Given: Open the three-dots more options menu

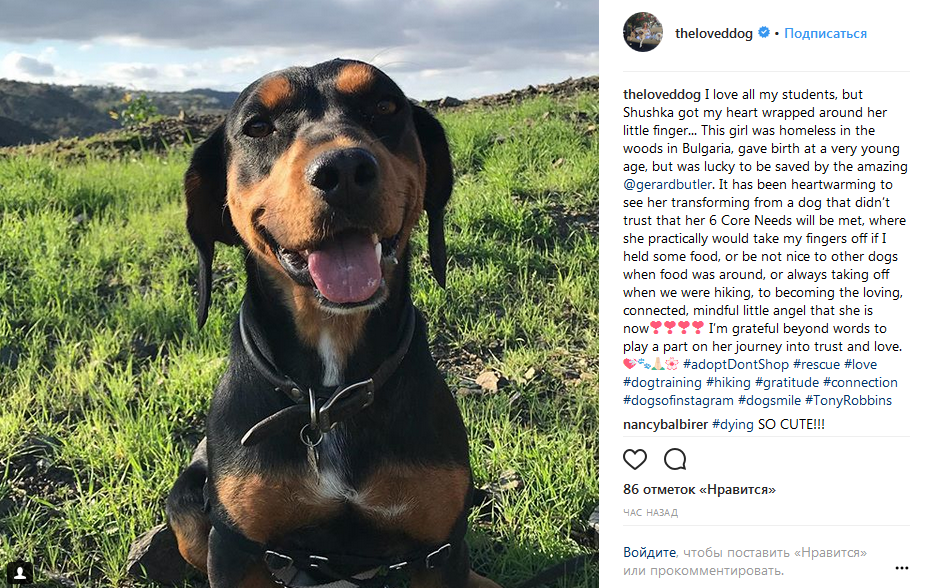Looking at the screenshot, I should coord(902,568).
